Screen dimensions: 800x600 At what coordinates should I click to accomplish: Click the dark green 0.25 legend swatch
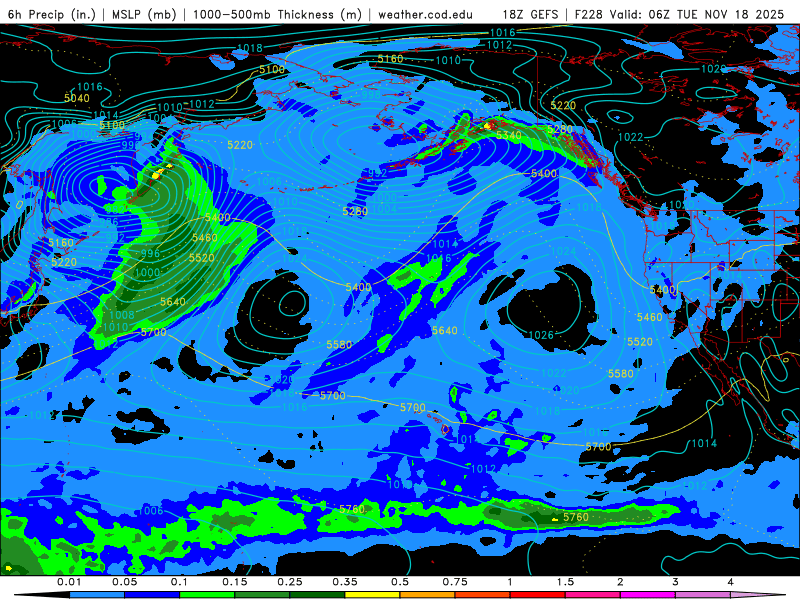317,595
